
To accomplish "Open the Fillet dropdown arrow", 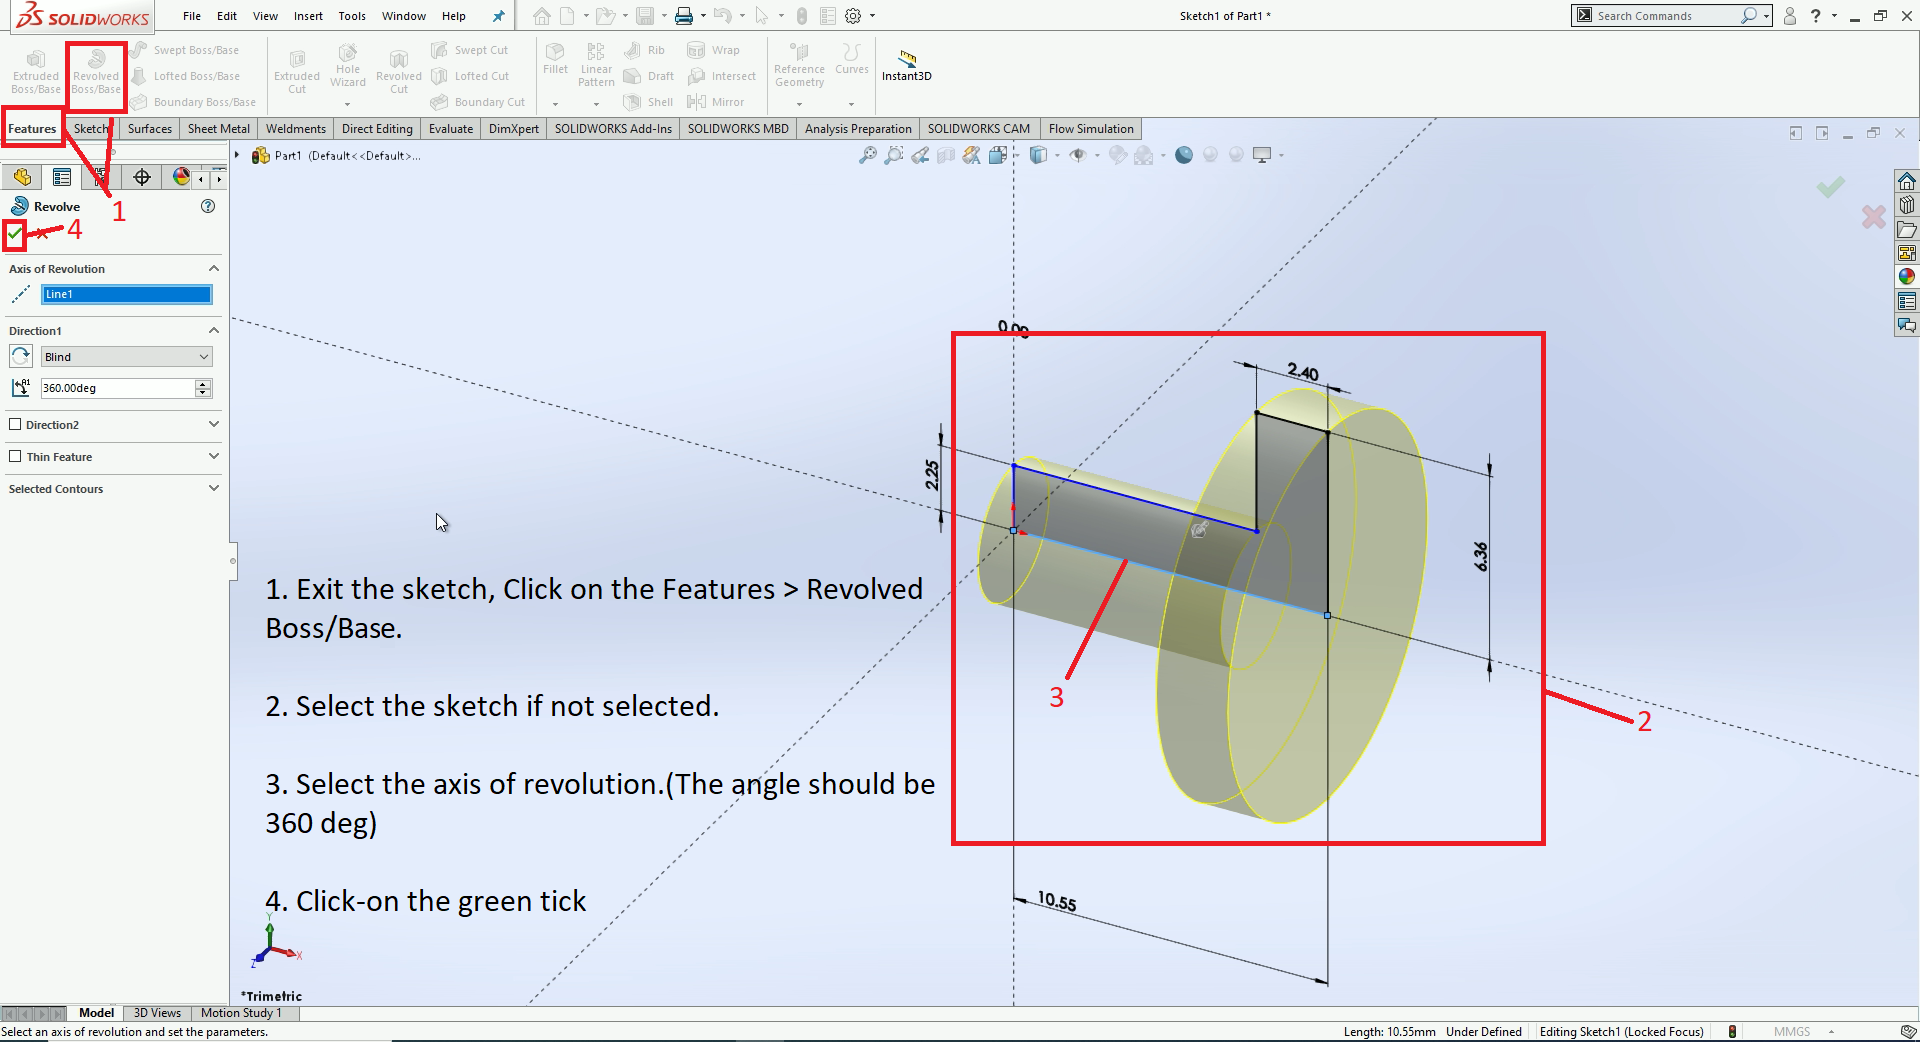I will click(x=555, y=103).
